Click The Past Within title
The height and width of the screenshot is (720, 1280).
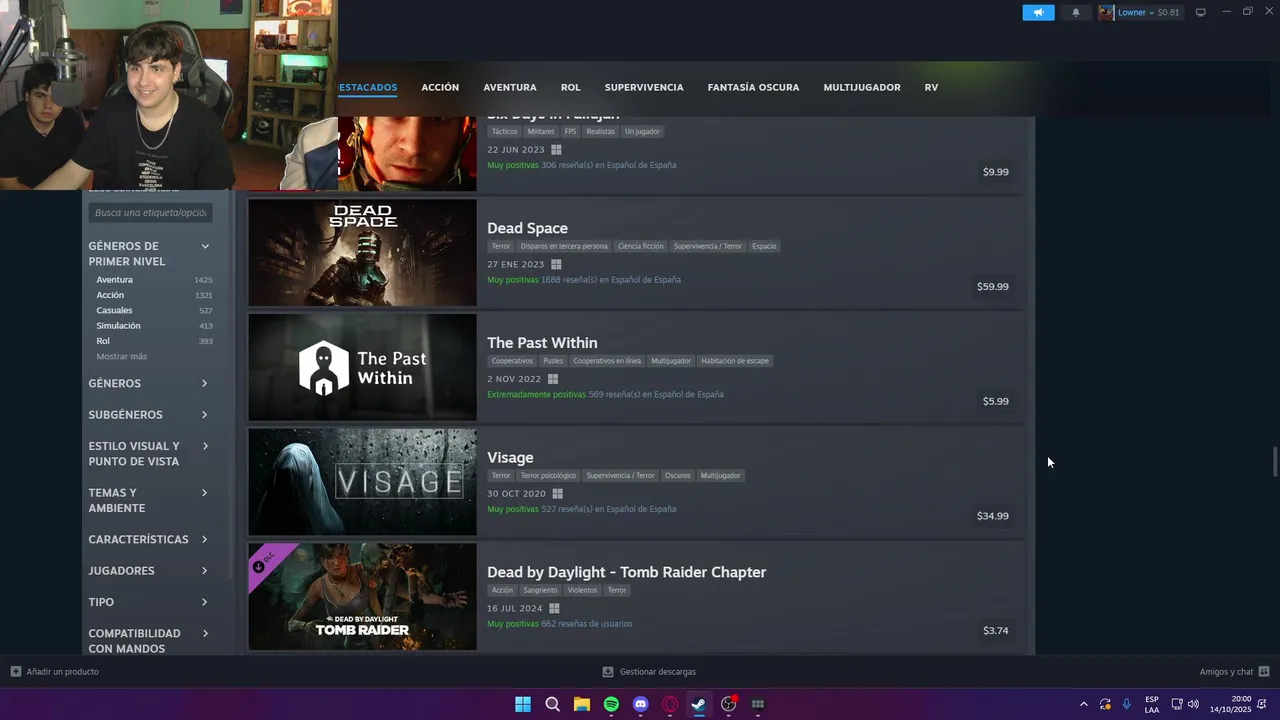click(x=542, y=343)
